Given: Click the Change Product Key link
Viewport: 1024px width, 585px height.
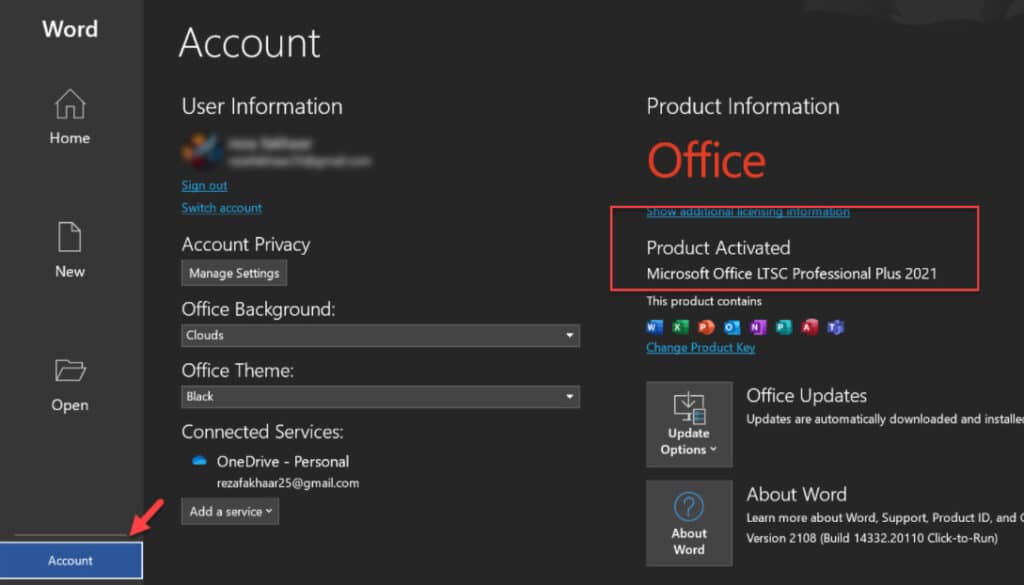Looking at the screenshot, I should tap(701, 347).
